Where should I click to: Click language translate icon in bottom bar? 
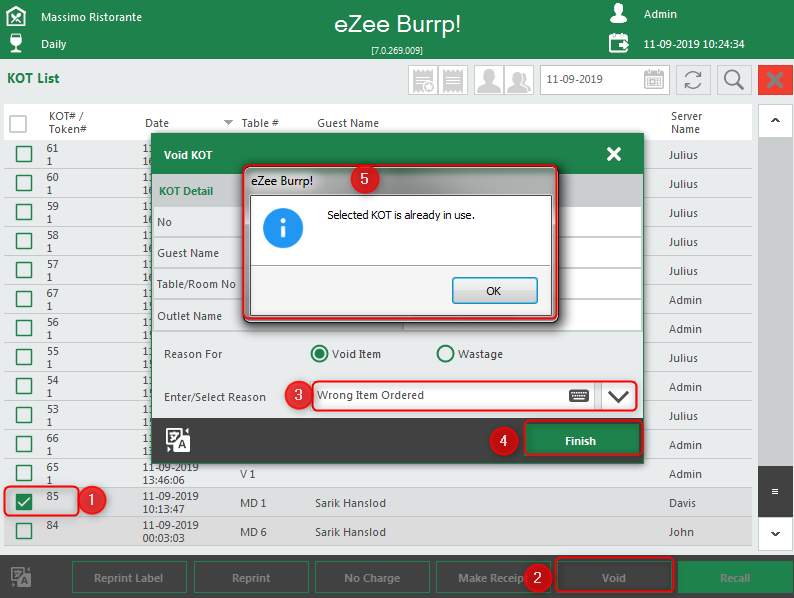click(x=21, y=577)
